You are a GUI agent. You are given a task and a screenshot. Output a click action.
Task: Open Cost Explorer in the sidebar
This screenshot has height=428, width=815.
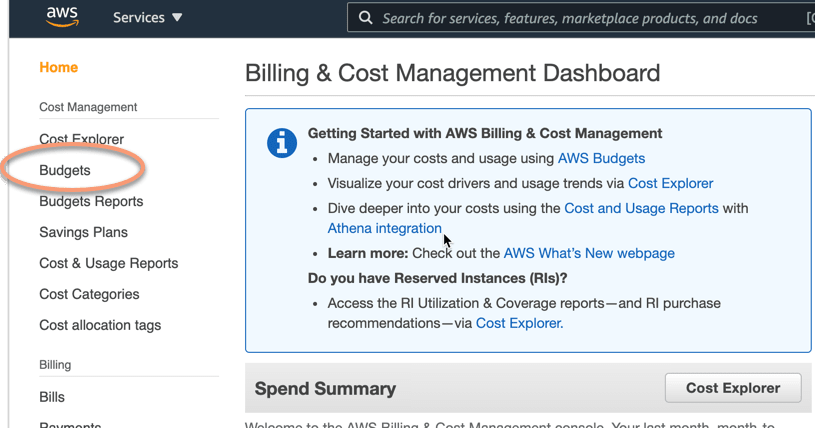[82, 139]
